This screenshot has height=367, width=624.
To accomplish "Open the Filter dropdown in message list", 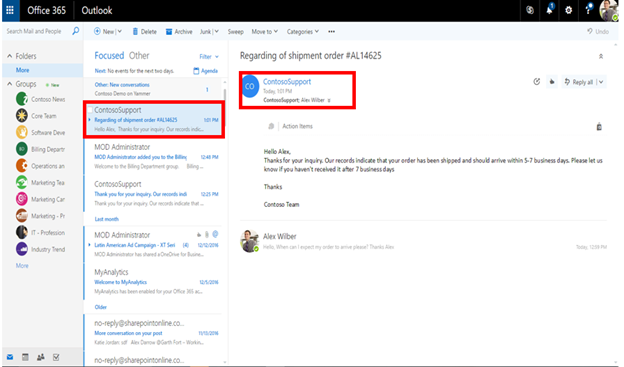I will point(209,57).
